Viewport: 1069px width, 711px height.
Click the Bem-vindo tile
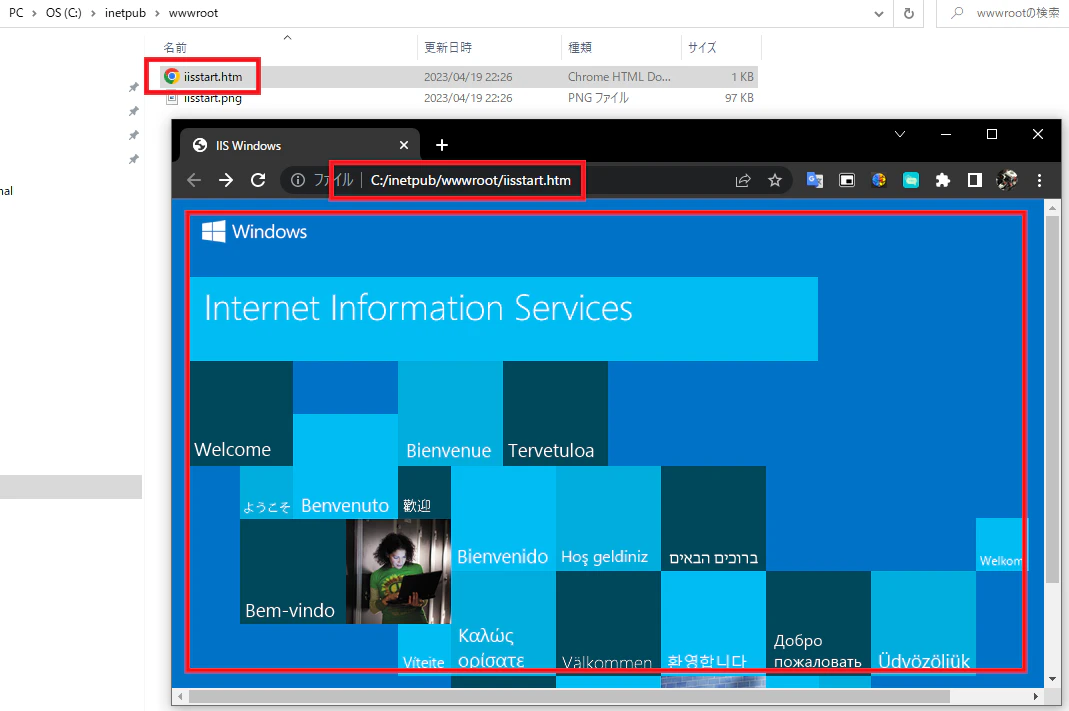point(293,571)
